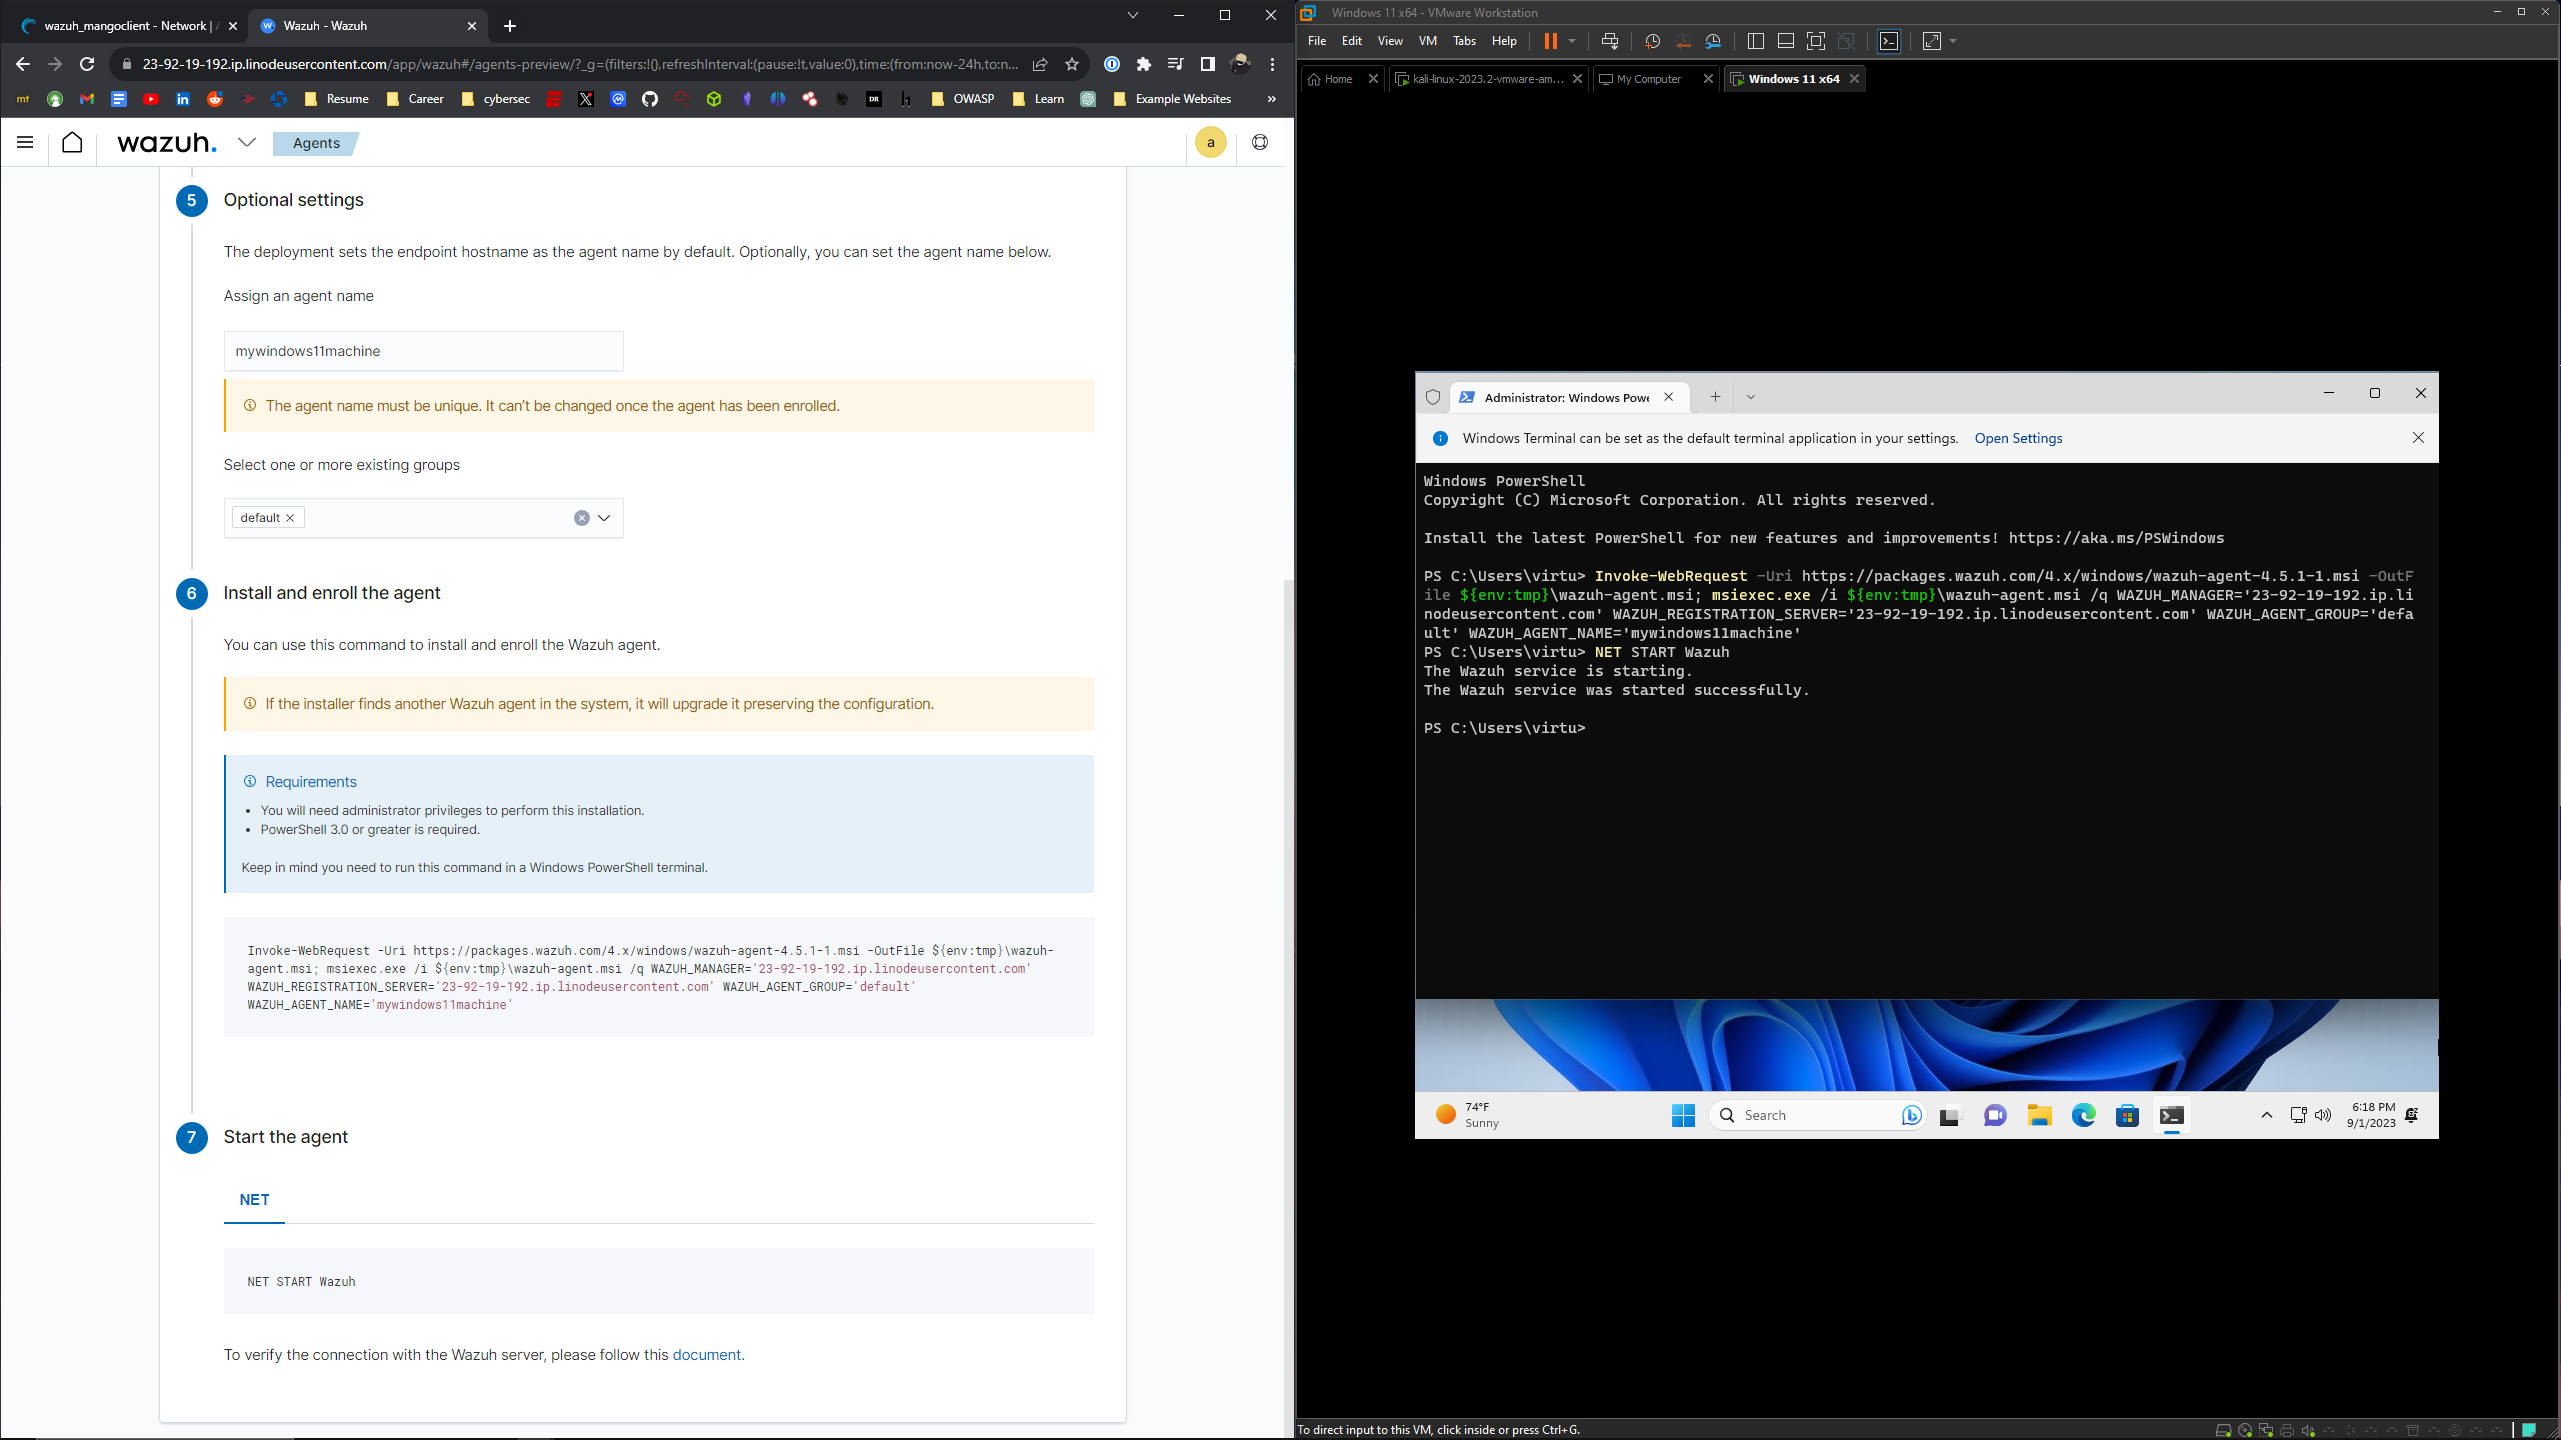
Task: Open the Resume bookmark folder
Action: point(336,99)
